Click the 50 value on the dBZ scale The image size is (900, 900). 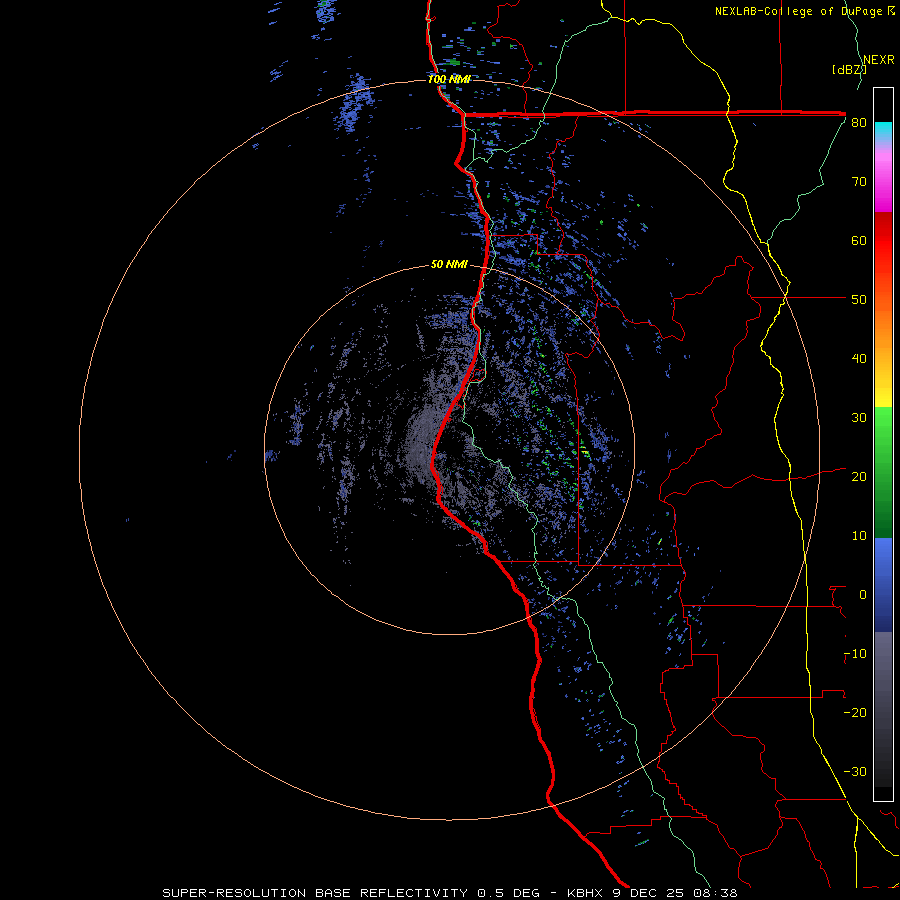(x=859, y=300)
